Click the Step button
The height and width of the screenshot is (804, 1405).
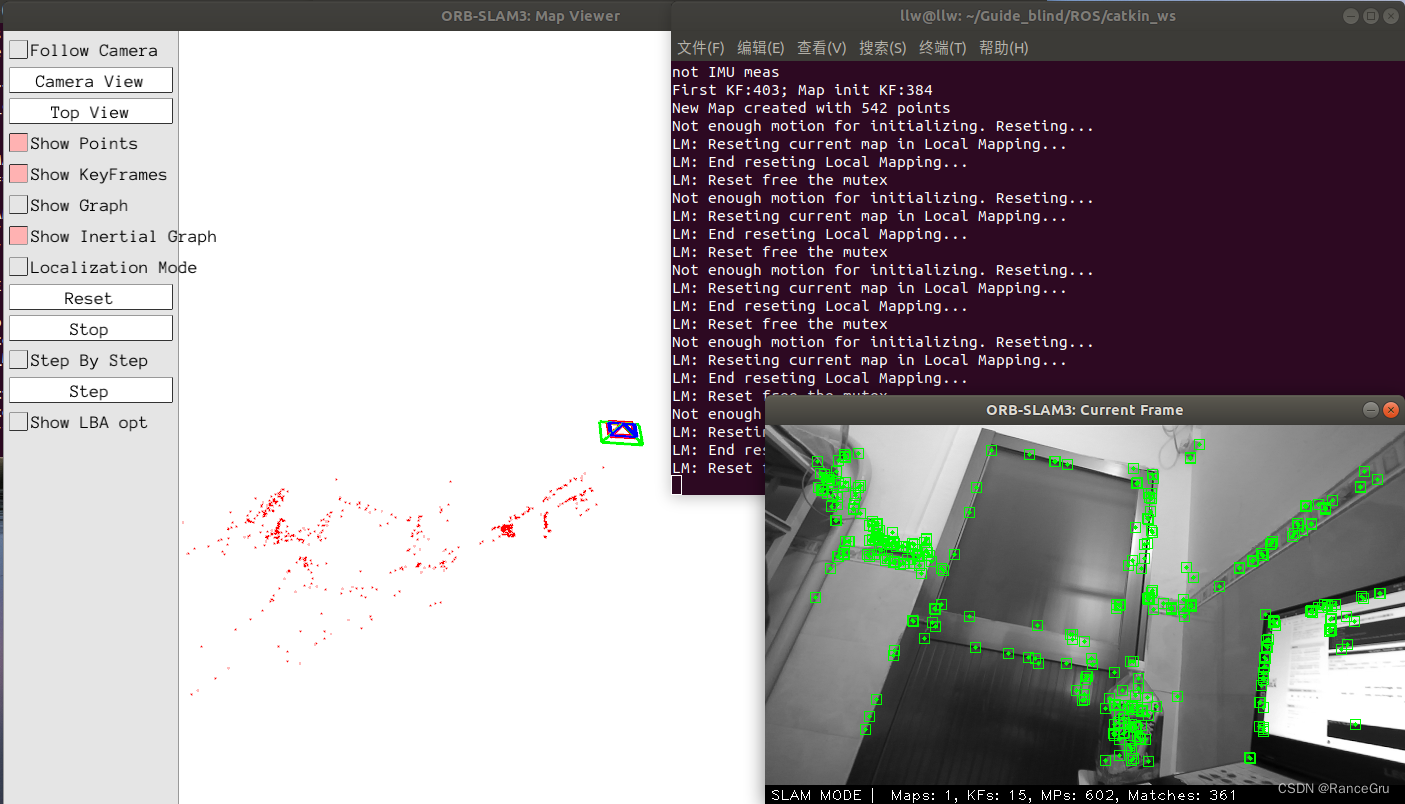click(x=91, y=391)
